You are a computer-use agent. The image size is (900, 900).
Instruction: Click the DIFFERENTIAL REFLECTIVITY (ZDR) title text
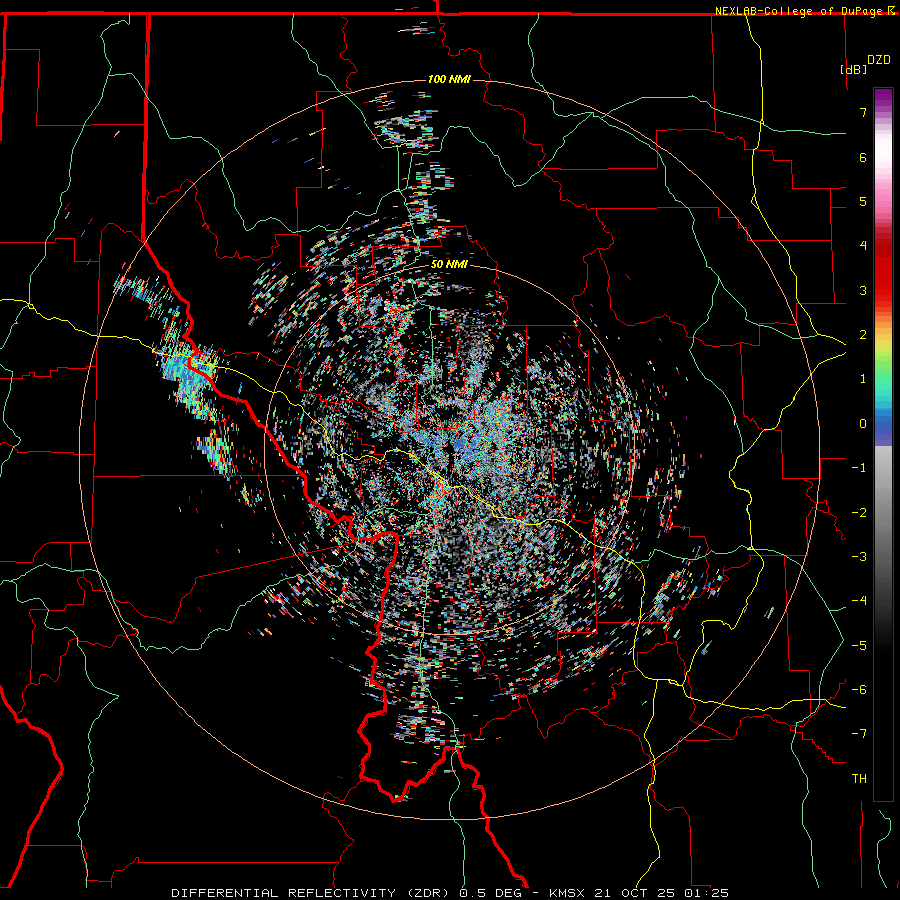312,893
